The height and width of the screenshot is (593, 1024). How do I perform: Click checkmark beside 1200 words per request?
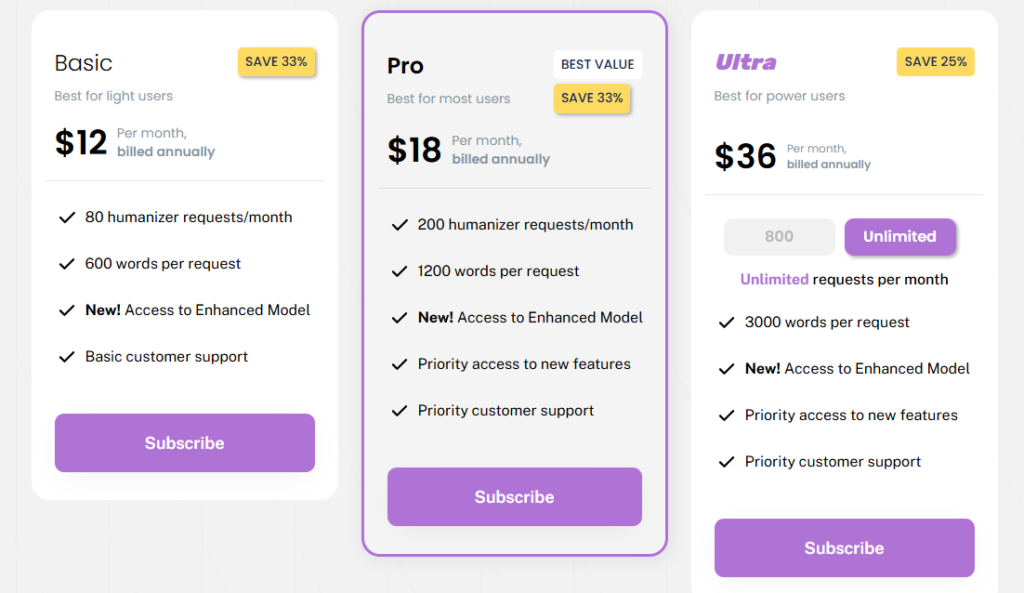pos(400,271)
